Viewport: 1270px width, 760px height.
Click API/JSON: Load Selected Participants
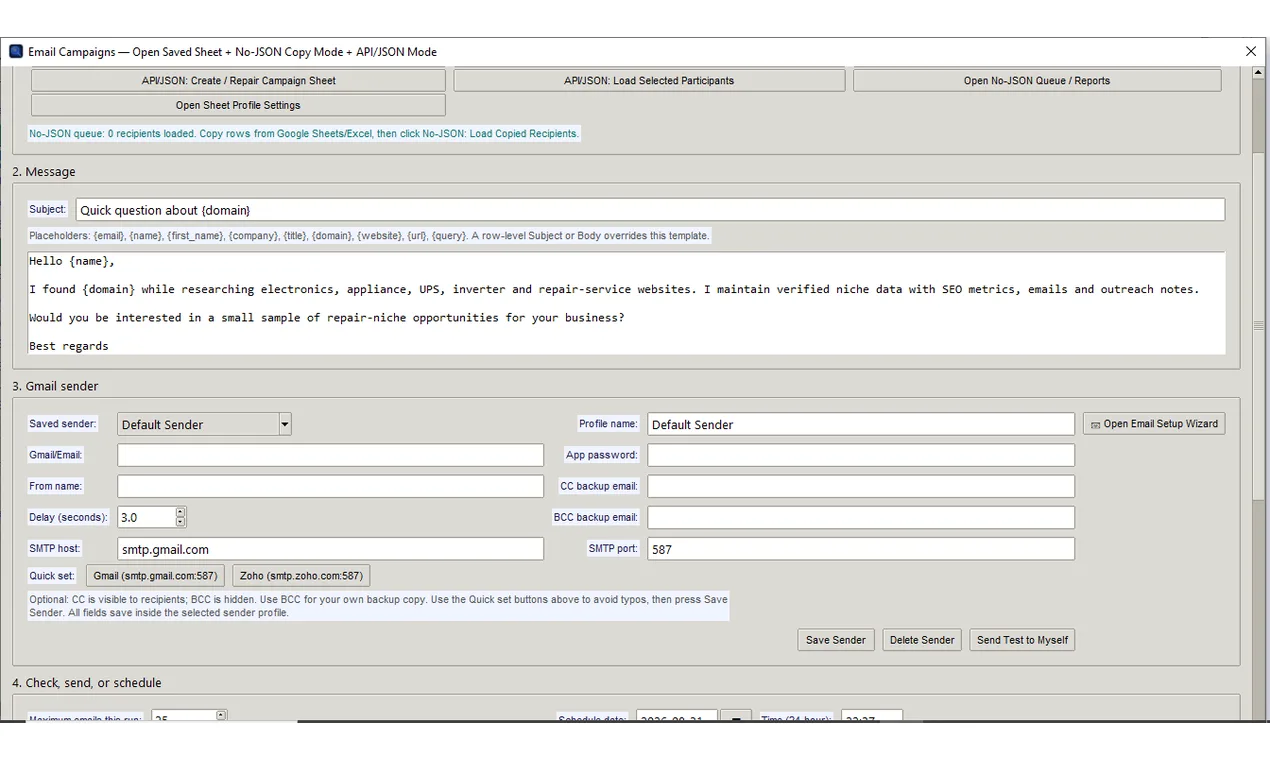pyautogui.click(x=649, y=80)
